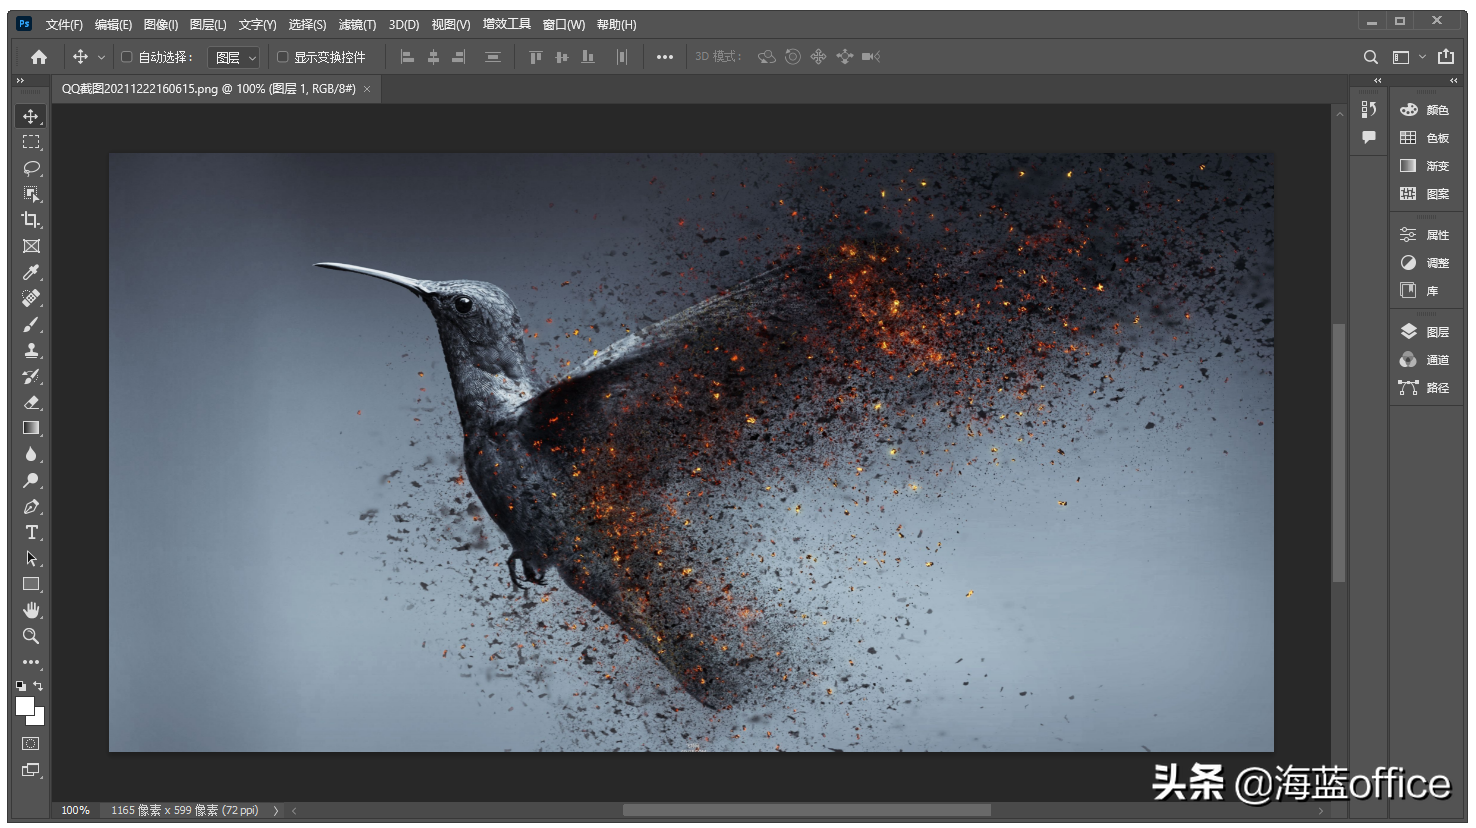Image resolution: width=1476 pixels, height=828 pixels.
Task: Open the 窗口(W) menu
Action: pos(564,25)
